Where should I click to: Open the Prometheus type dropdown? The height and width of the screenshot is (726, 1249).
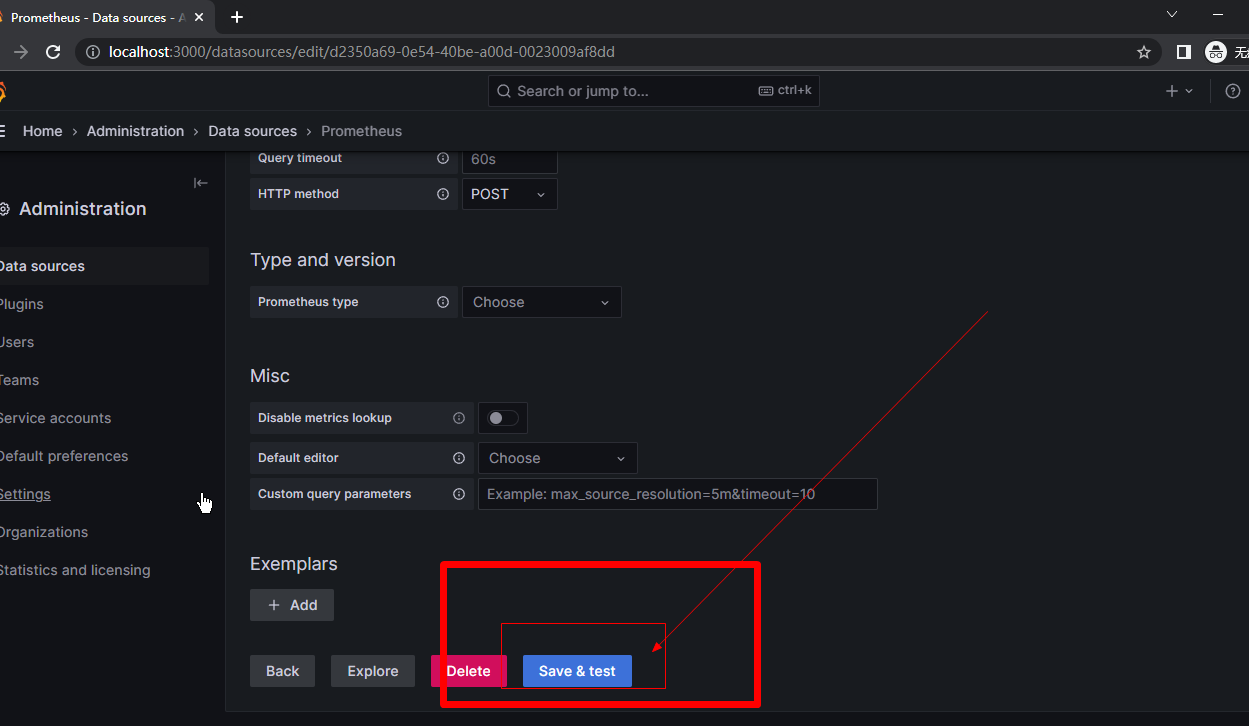tap(542, 302)
